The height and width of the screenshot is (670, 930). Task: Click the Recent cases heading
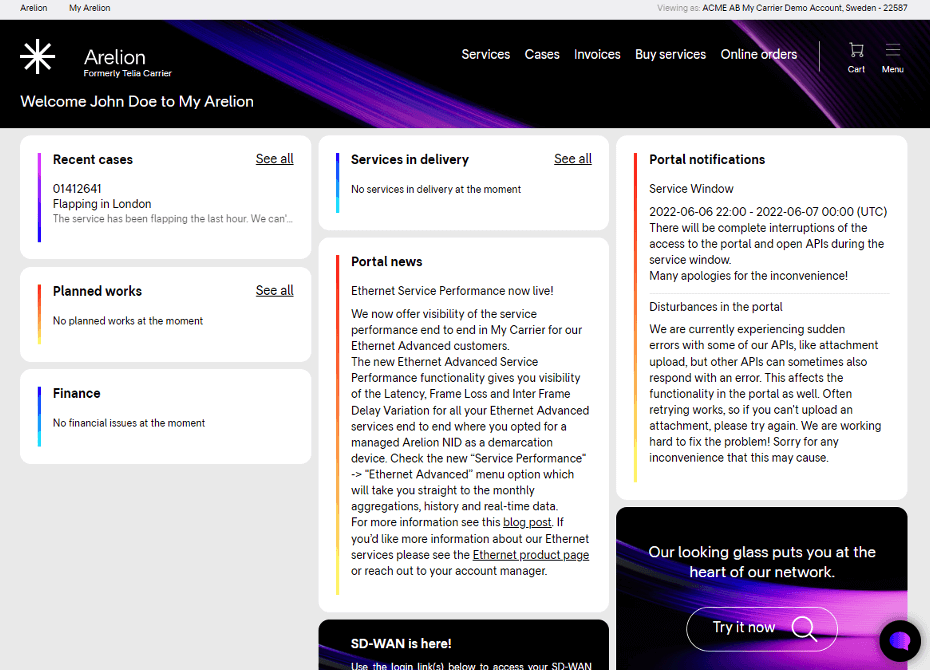point(93,159)
